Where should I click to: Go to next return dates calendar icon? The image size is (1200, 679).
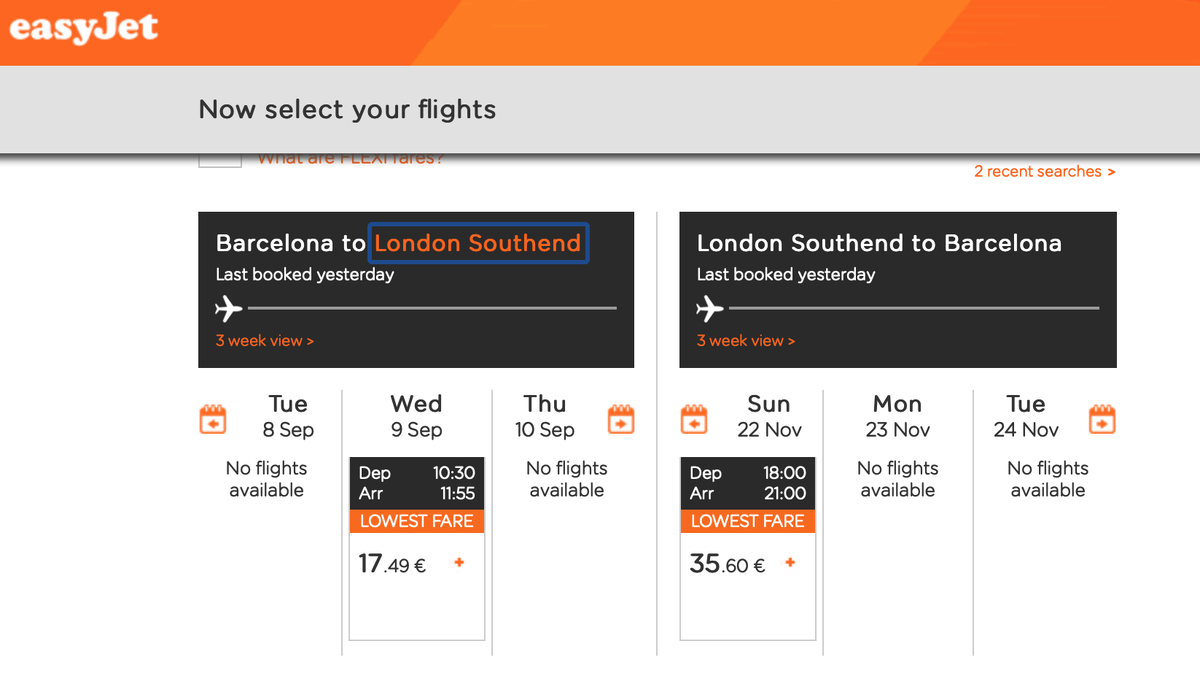1102,419
